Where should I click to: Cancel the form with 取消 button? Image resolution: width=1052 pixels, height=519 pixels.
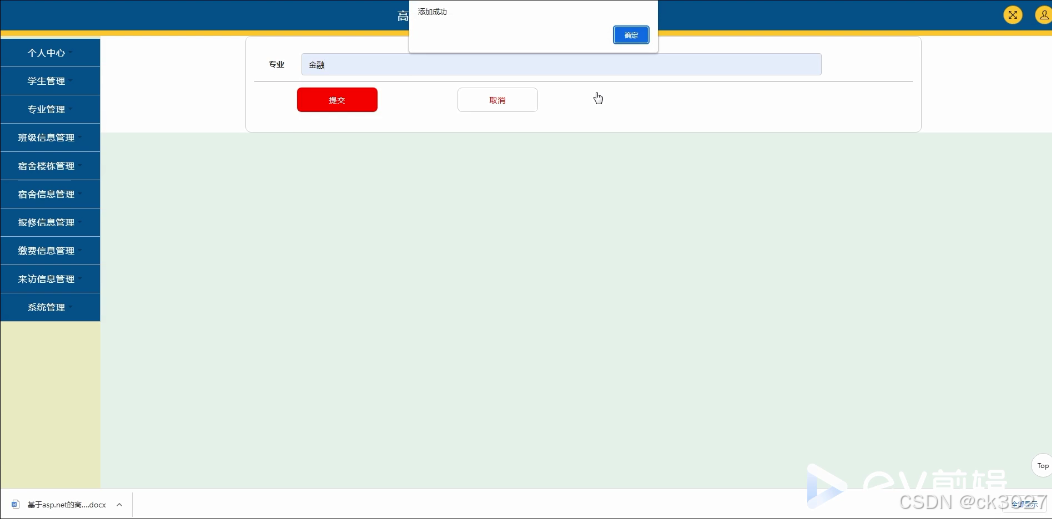click(497, 100)
